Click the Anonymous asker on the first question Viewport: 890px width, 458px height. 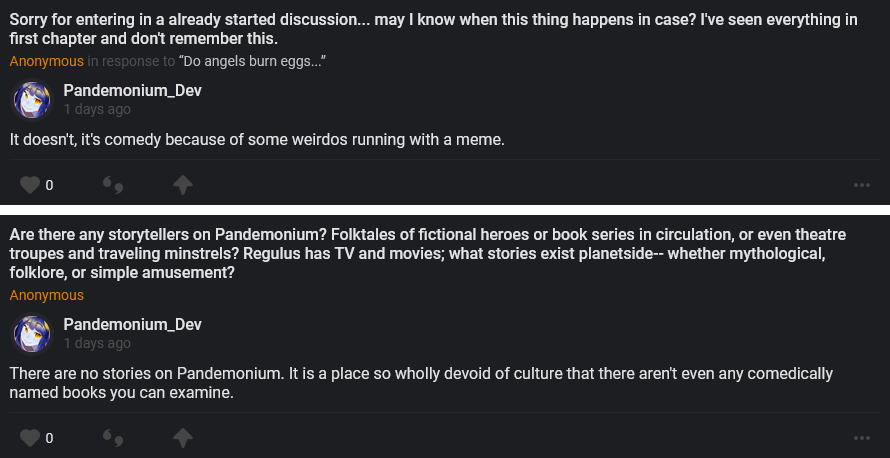pos(47,62)
